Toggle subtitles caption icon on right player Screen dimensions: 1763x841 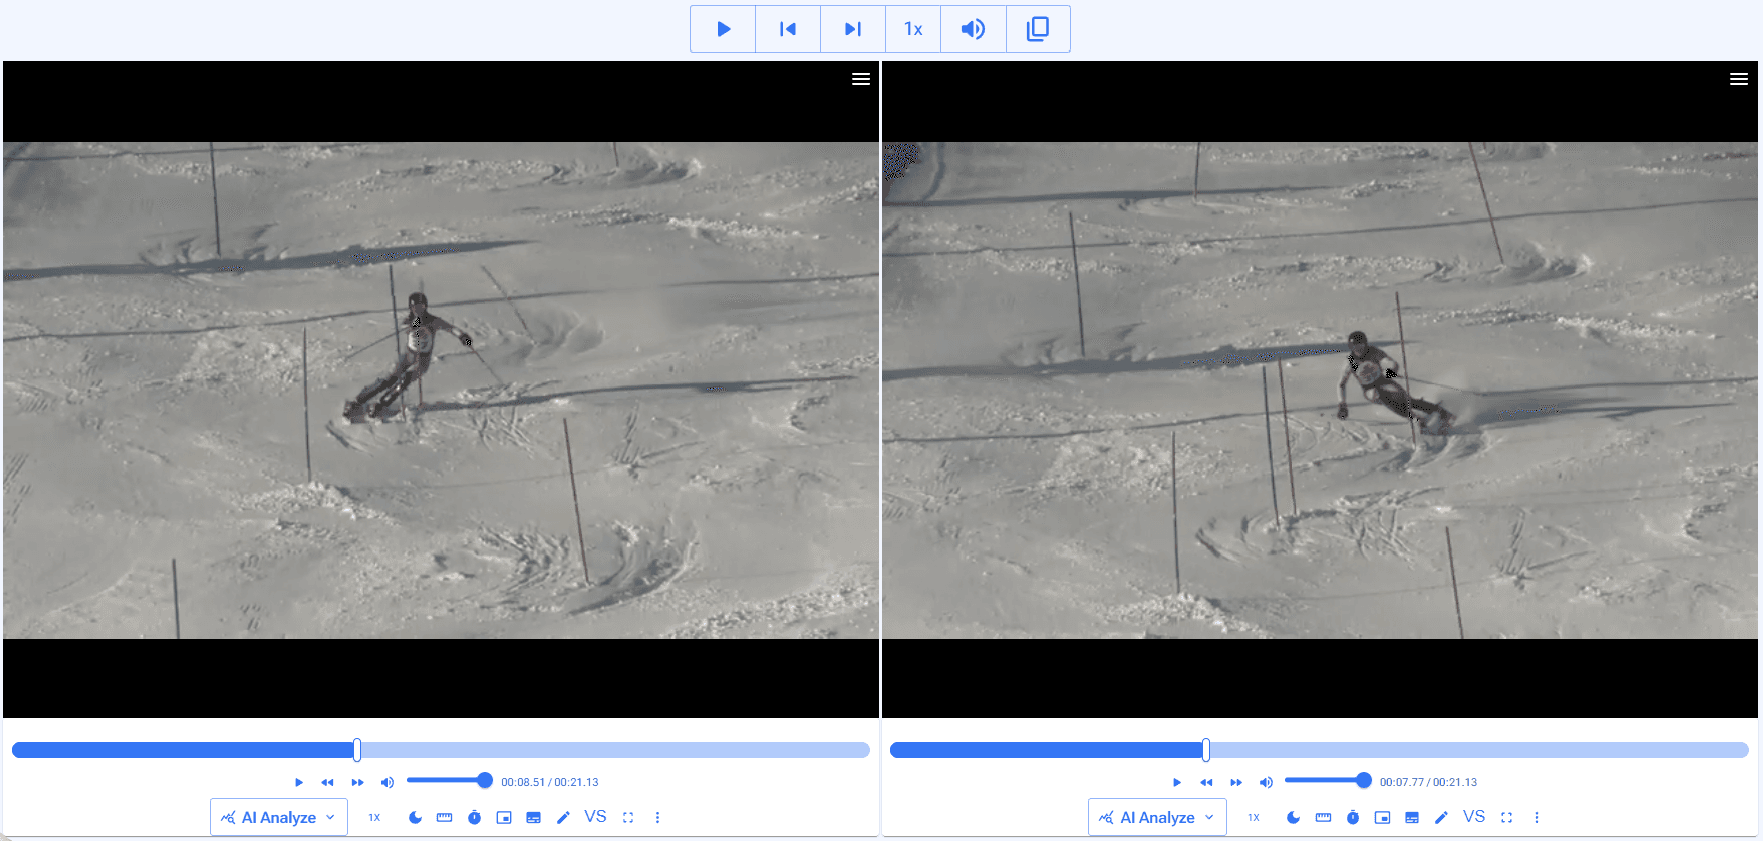point(1411,817)
